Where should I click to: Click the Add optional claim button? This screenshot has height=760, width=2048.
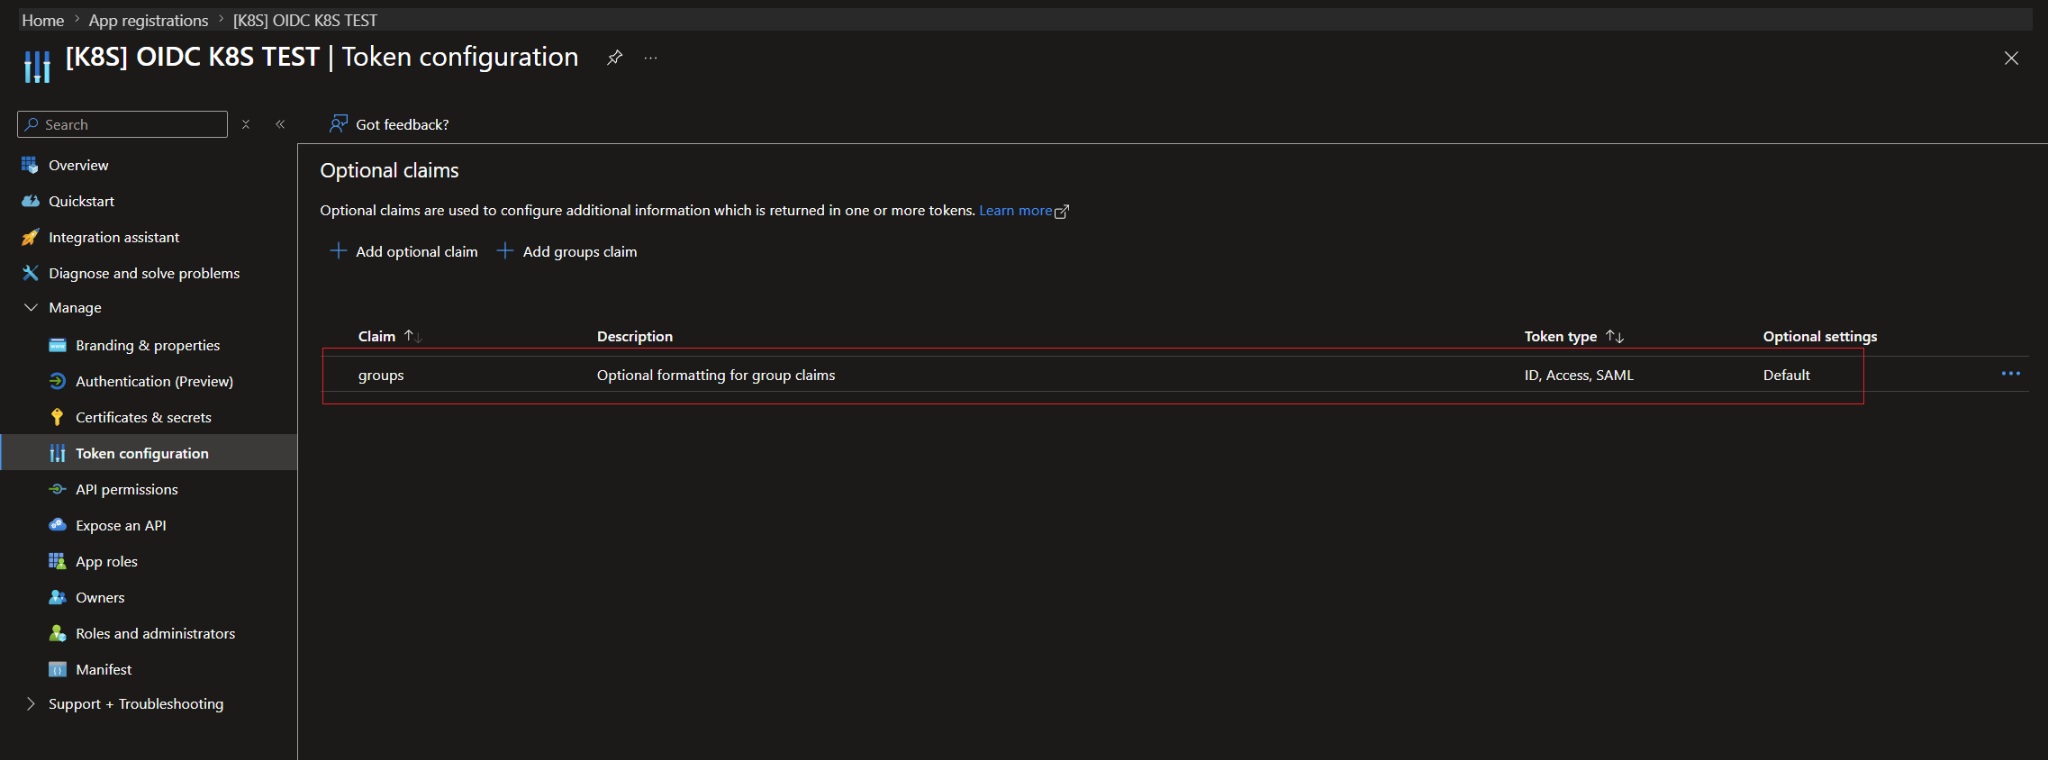coord(404,251)
